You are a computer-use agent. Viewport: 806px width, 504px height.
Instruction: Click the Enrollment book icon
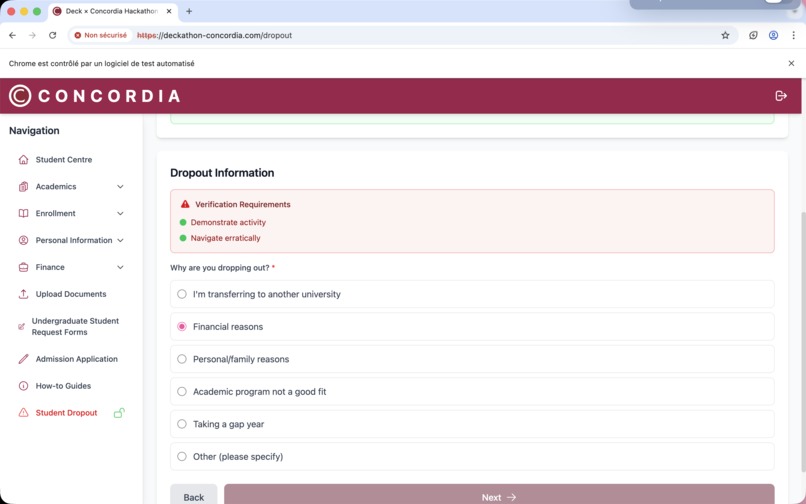(23, 213)
